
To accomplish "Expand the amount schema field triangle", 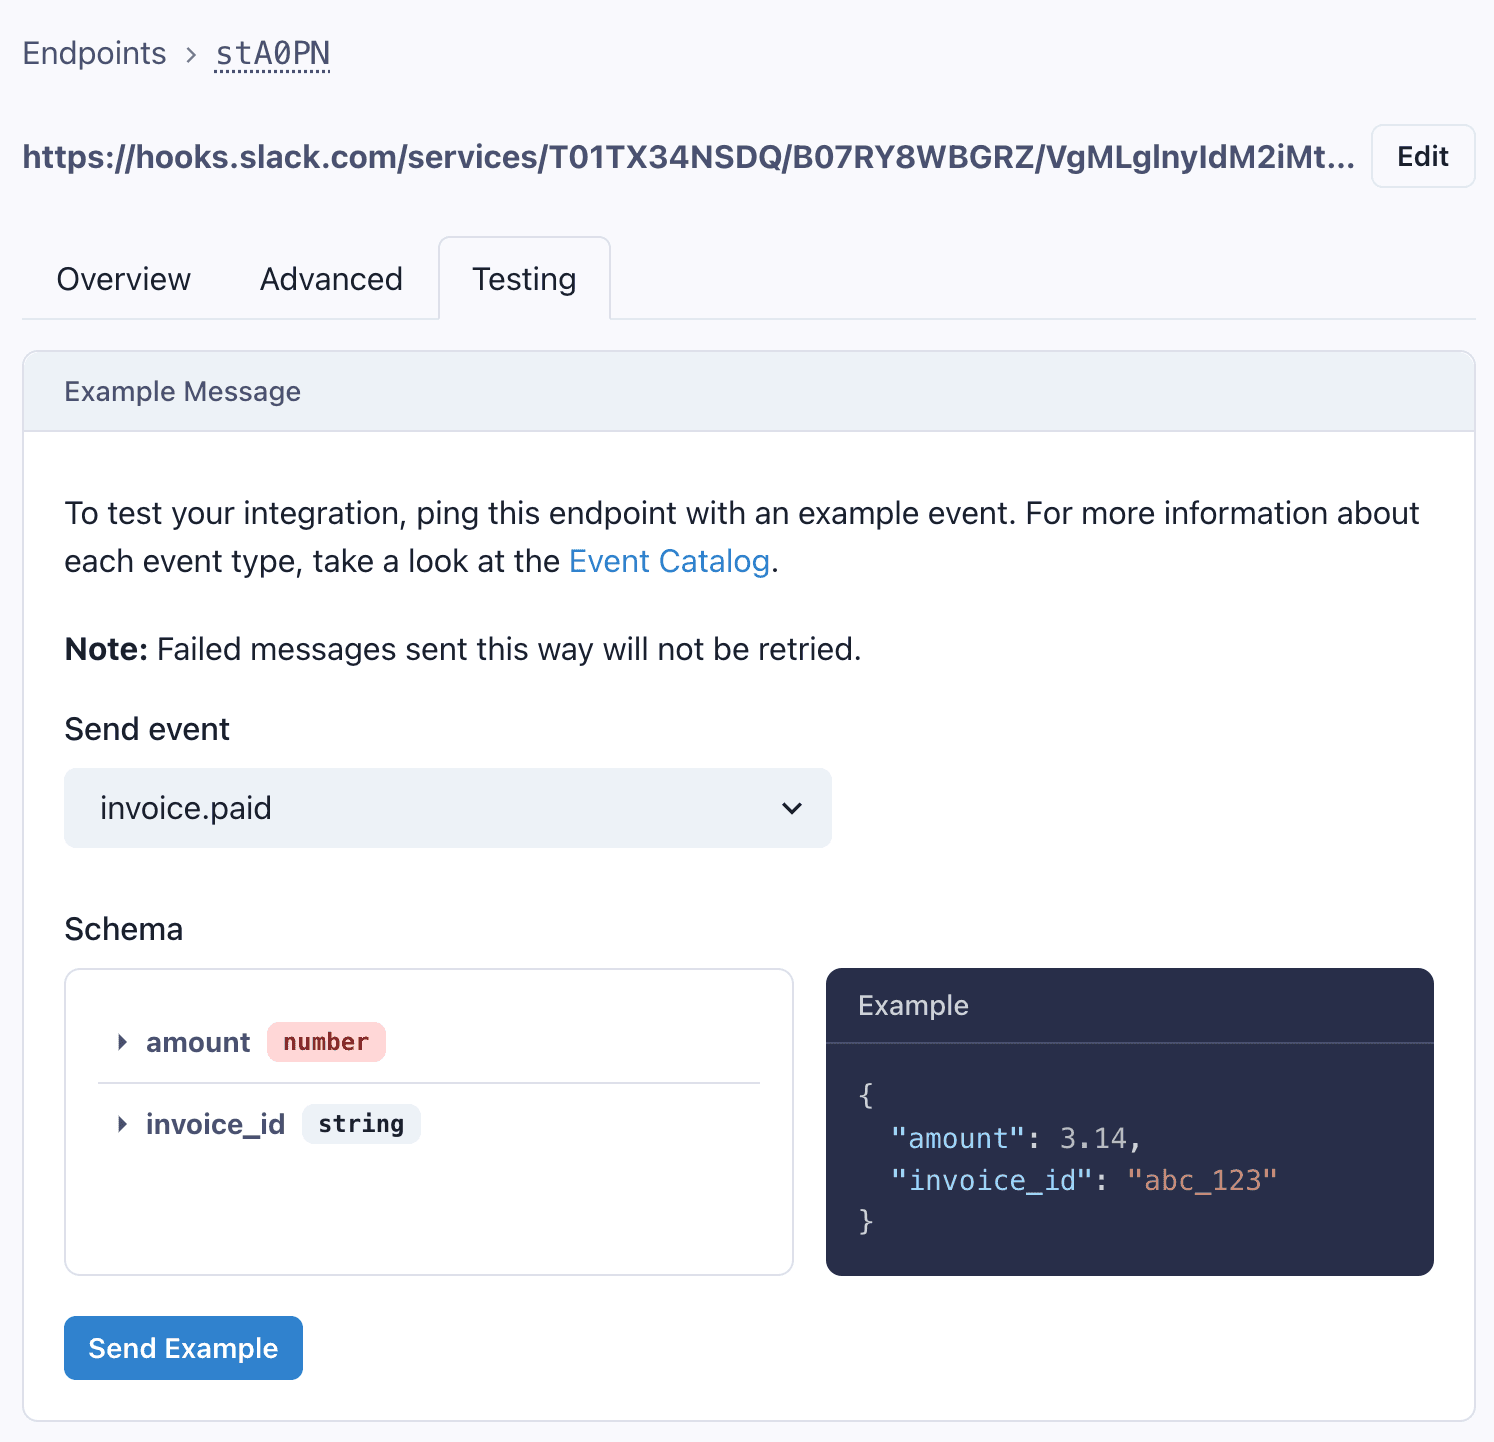I will pyautogui.click(x=122, y=1042).
